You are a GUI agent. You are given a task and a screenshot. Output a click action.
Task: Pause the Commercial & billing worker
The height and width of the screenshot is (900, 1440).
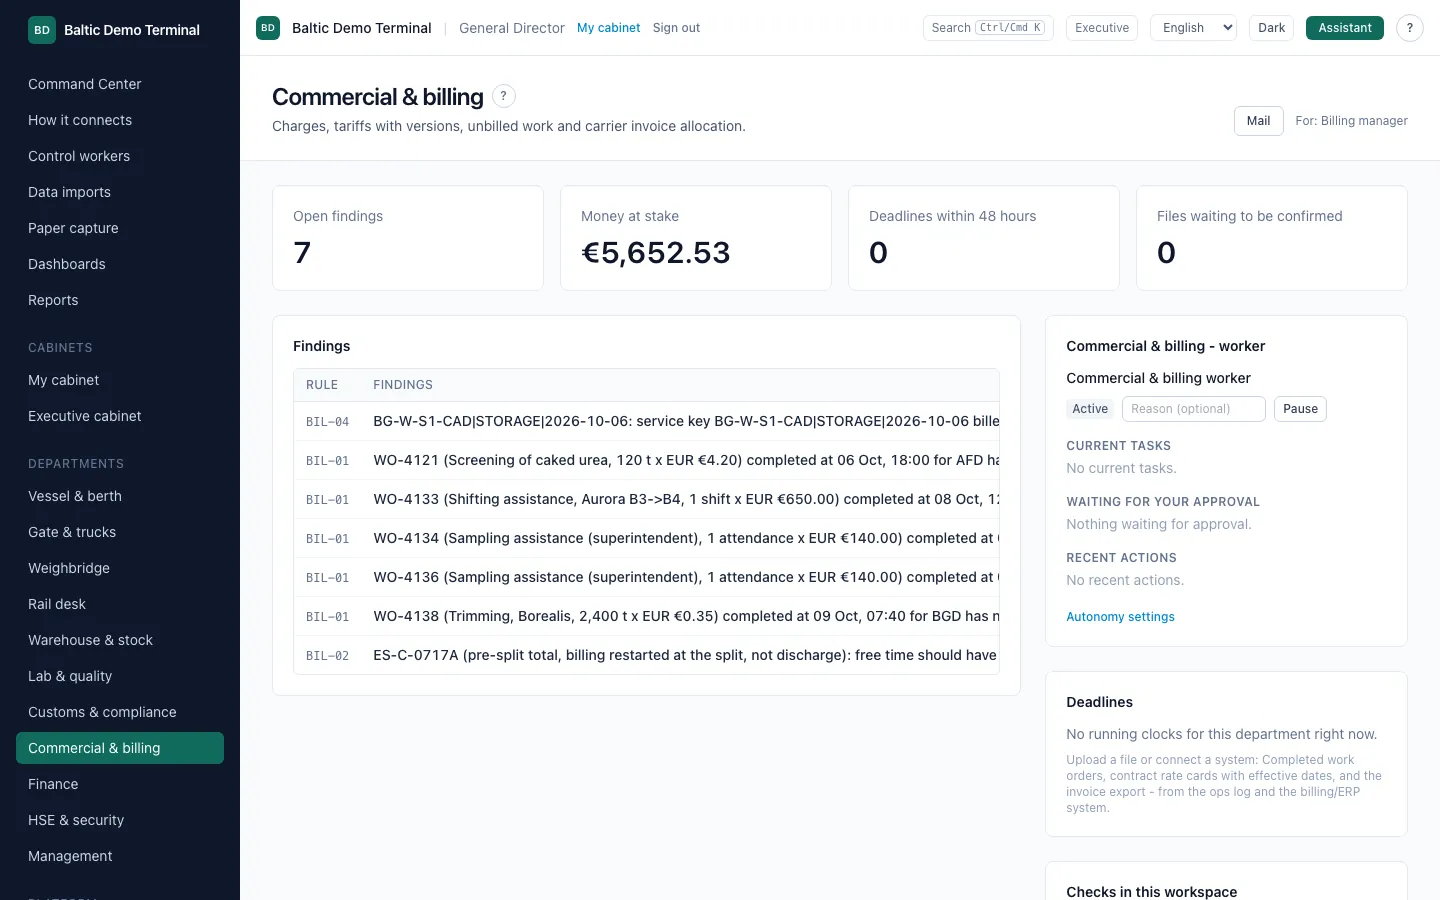click(x=1300, y=409)
